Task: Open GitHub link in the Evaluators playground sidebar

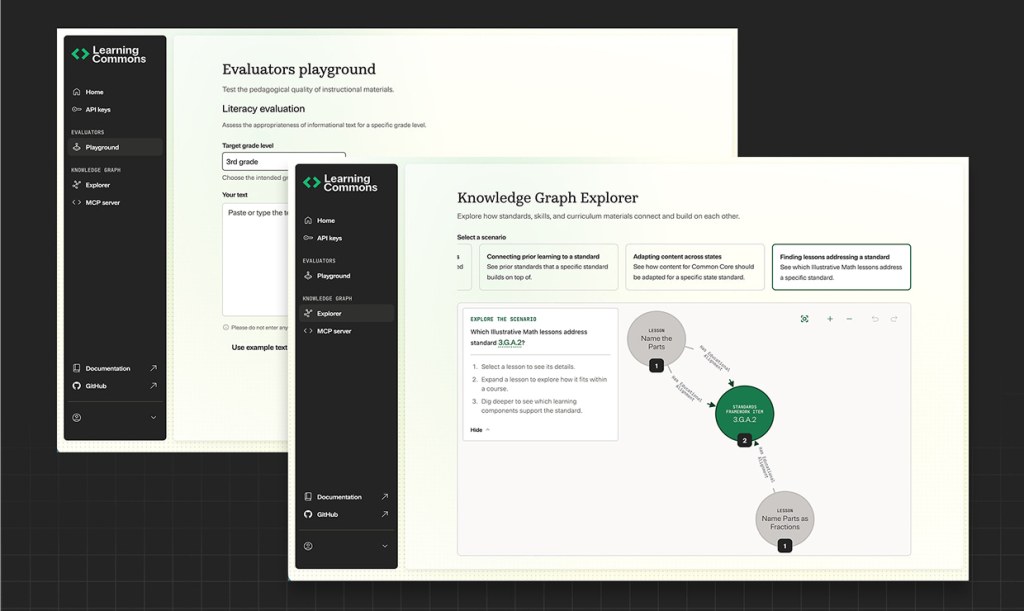Action: click(115, 386)
